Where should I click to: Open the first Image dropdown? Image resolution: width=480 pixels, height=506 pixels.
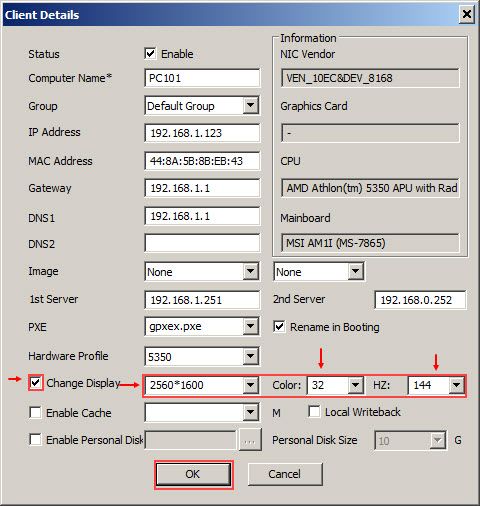click(250, 272)
